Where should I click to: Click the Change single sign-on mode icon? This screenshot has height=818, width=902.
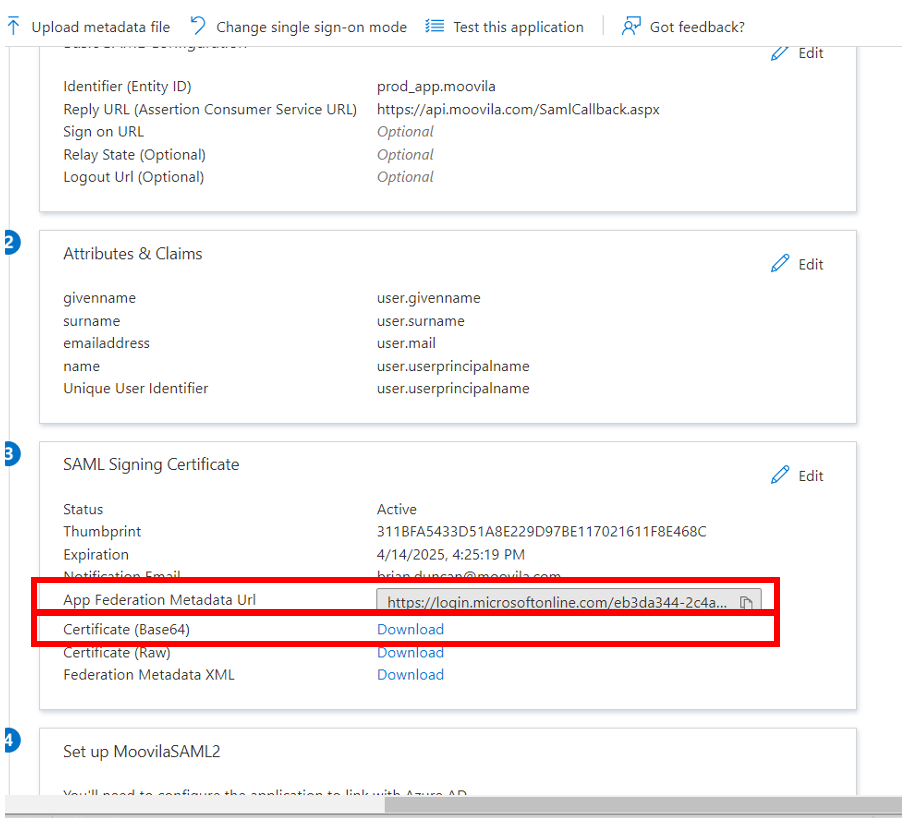(198, 27)
